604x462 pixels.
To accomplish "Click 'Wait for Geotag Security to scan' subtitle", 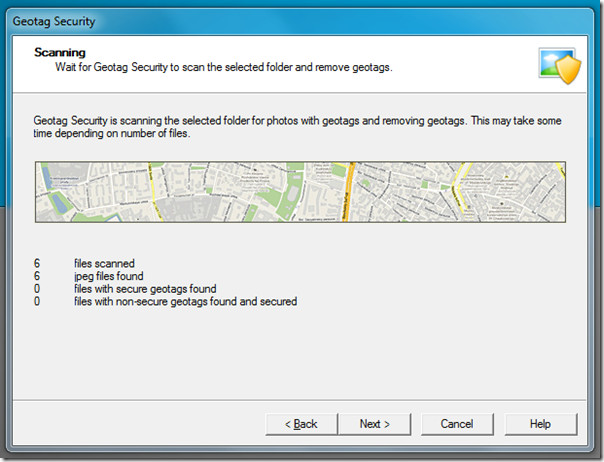I will point(223,67).
